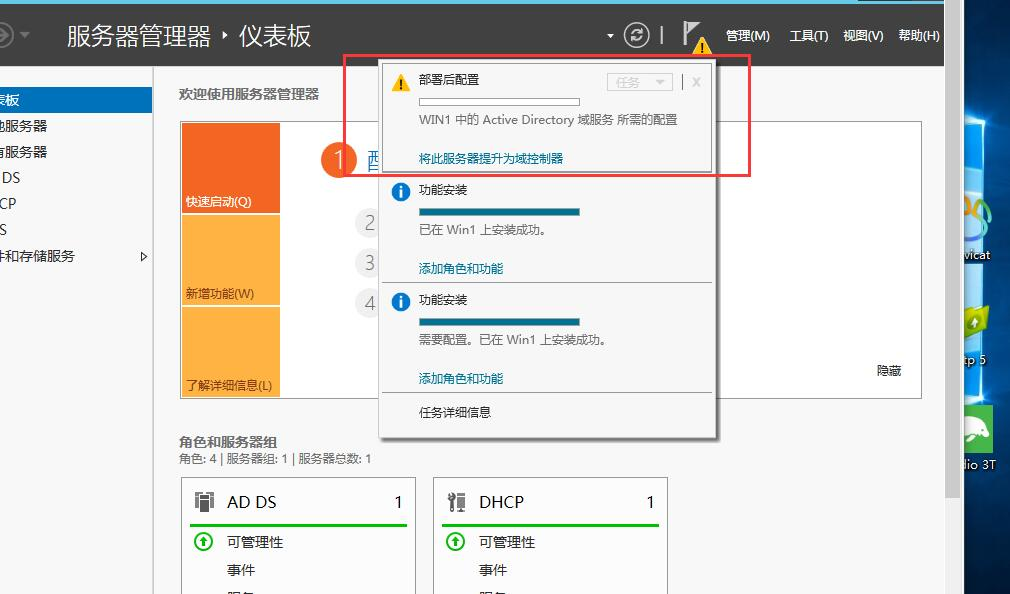Image resolution: width=1010 pixels, height=594 pixels.
Task: Select the local server sidebar item
Action: pyautogui.click(x=75, y=126)
